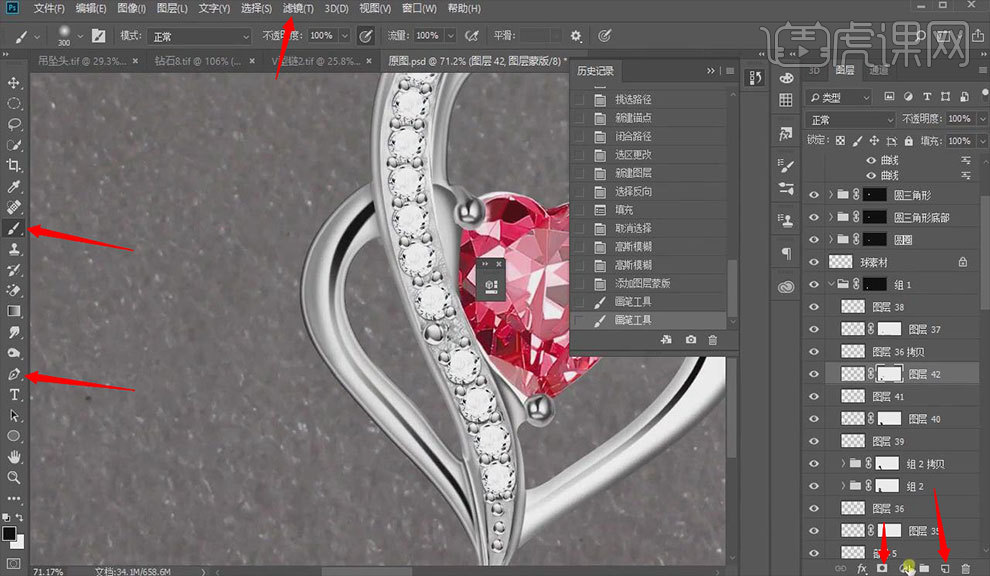Viewport: 990px width, 576px height.
Task: Switch to the 钻石8.tif document tab
Action: [196, 61]
